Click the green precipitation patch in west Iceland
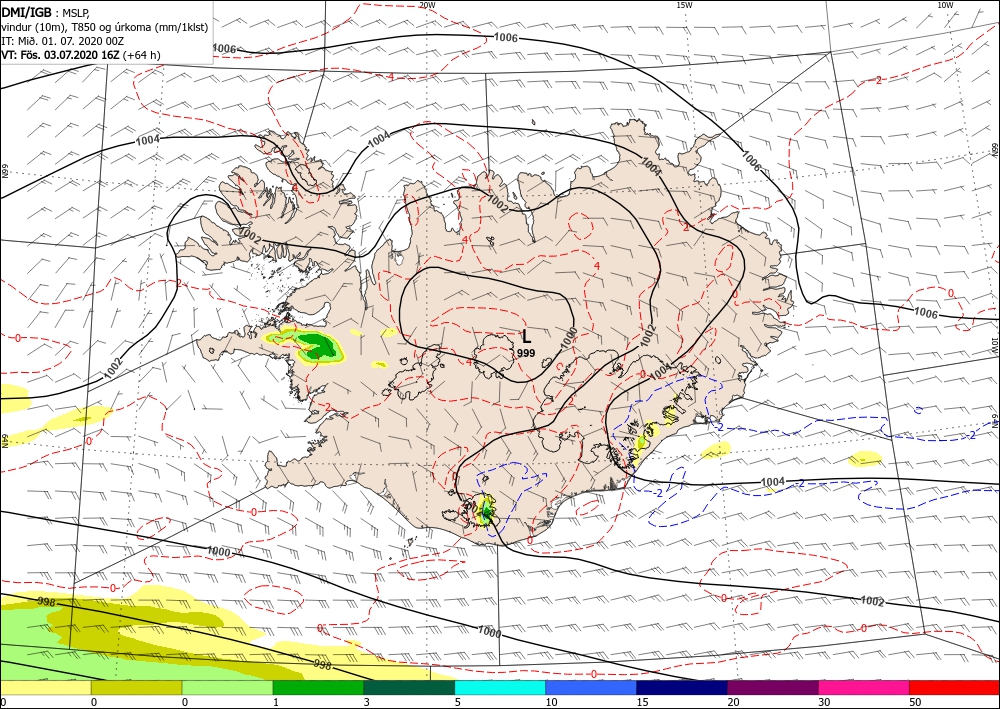The width and height of the screenshot is (1000, 709). [x=317, y=346]
